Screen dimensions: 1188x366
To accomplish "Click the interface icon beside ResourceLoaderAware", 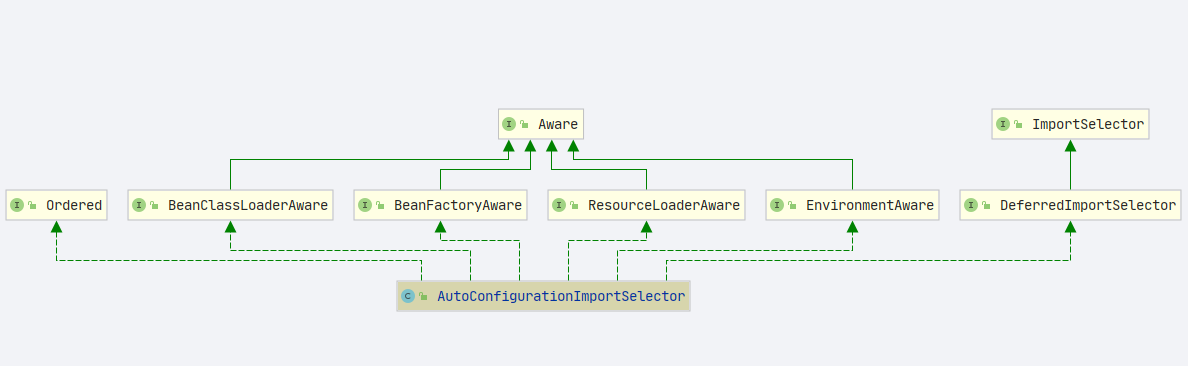I will click(x=559, y=205).
